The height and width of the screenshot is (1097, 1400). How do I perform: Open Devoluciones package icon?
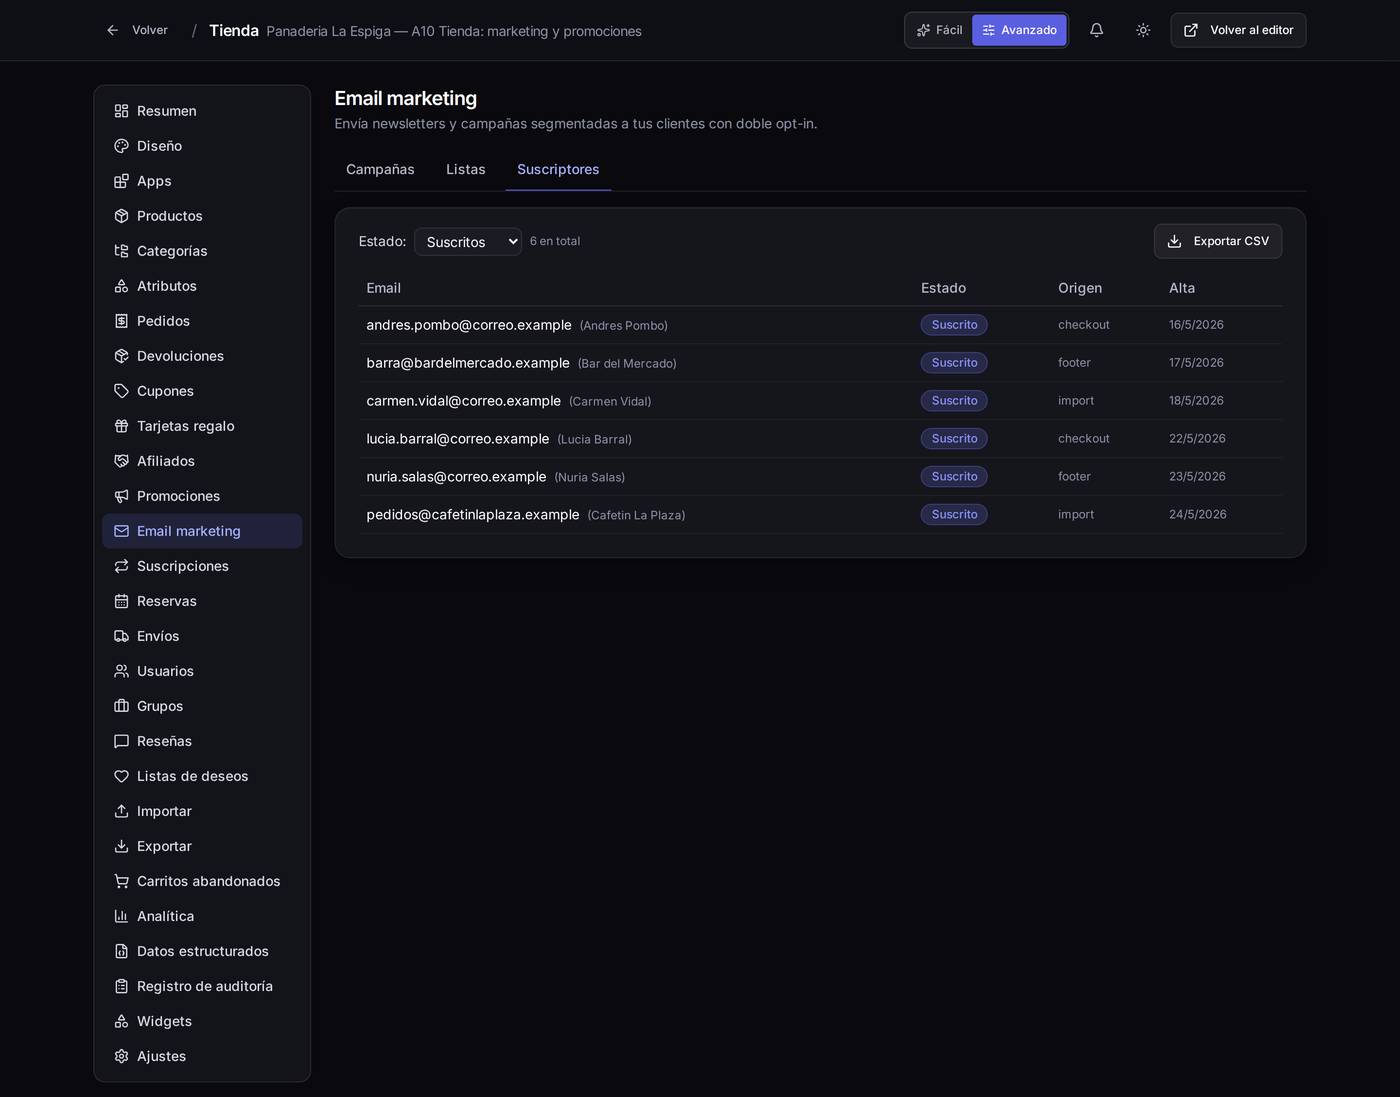click(x=121, y=356)
